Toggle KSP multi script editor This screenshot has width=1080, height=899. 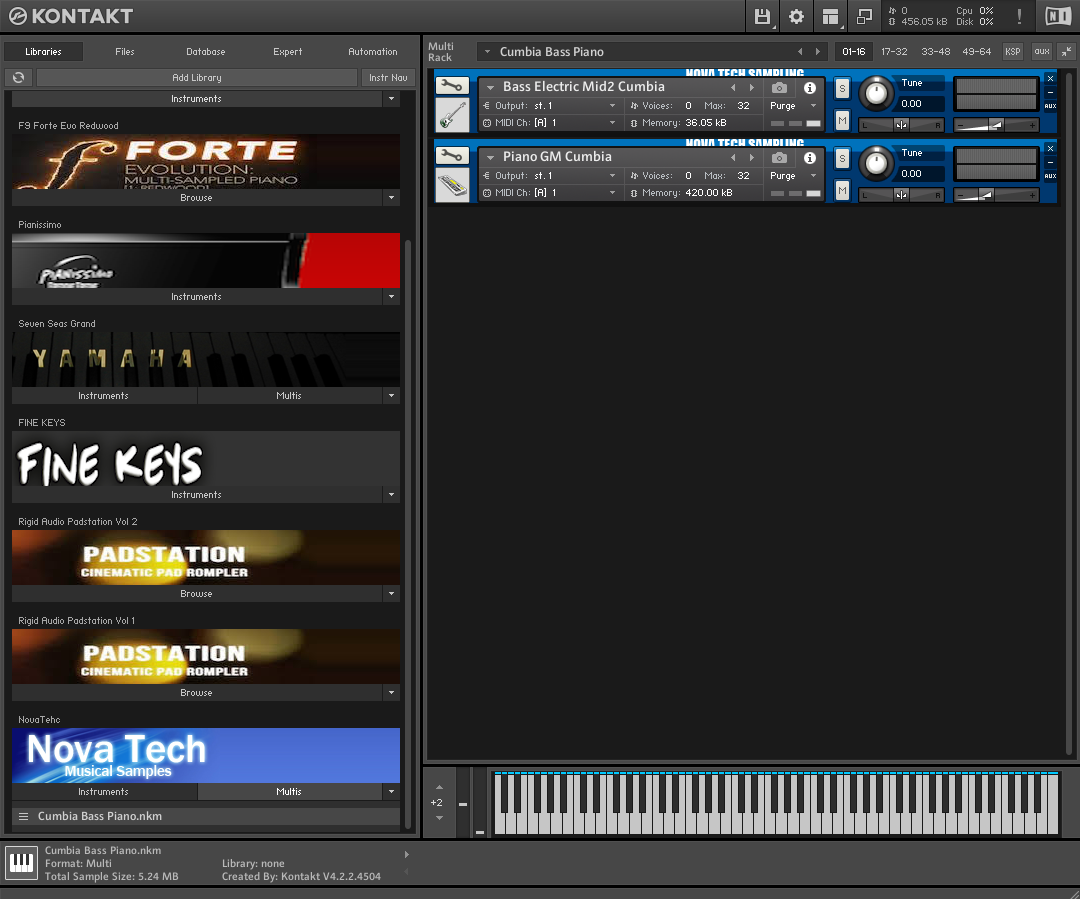[1012, 52]
